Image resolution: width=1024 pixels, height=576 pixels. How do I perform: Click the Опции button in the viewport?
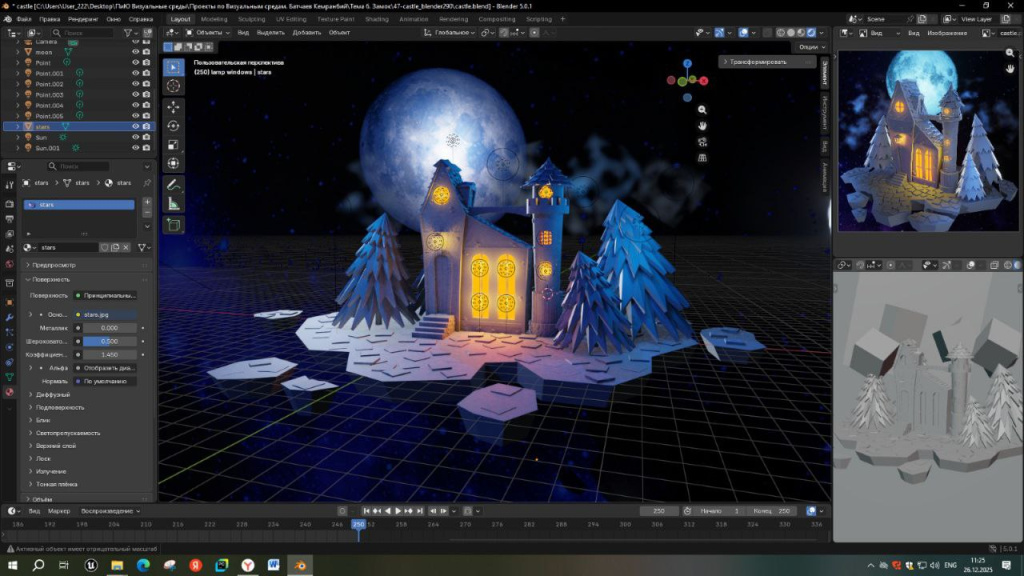pyautogui.click(x=809, y=47)
